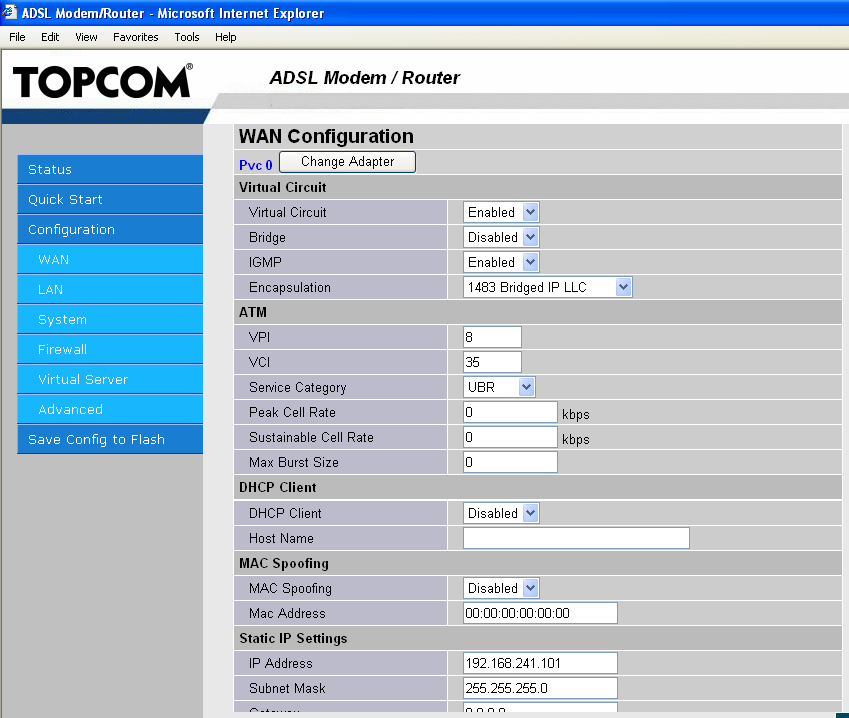Image resolution: width=849 pixels, height=718 pixels.
Task: Click the ADSL Modem / Router title text
Action: [364, 78]
